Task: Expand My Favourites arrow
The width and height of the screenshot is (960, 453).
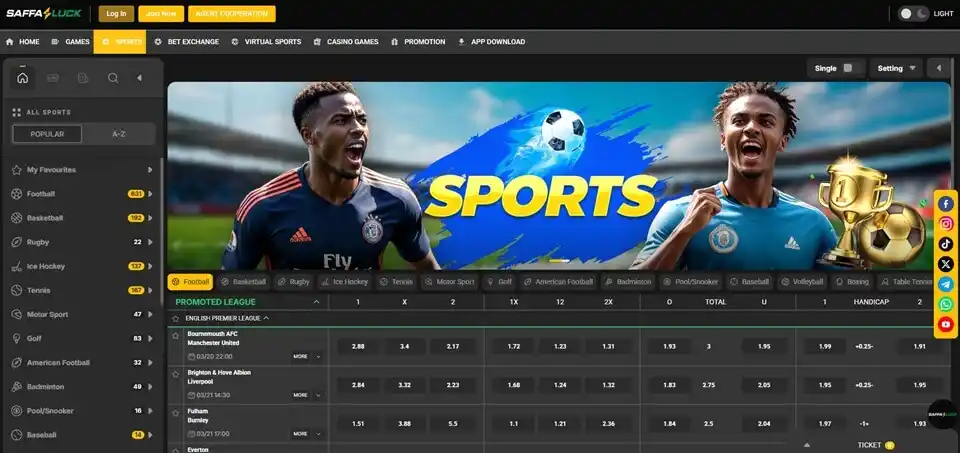Action: click(x=150, y=170)
